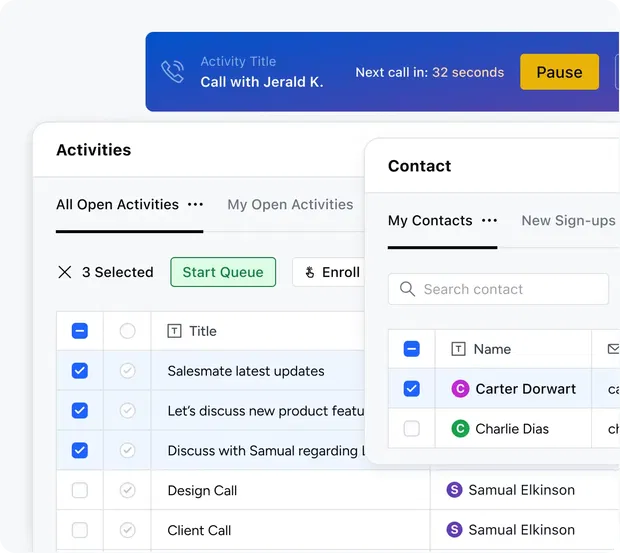Open Carter Dorwart contact
The image size is (620, 553).
(525, 389)
